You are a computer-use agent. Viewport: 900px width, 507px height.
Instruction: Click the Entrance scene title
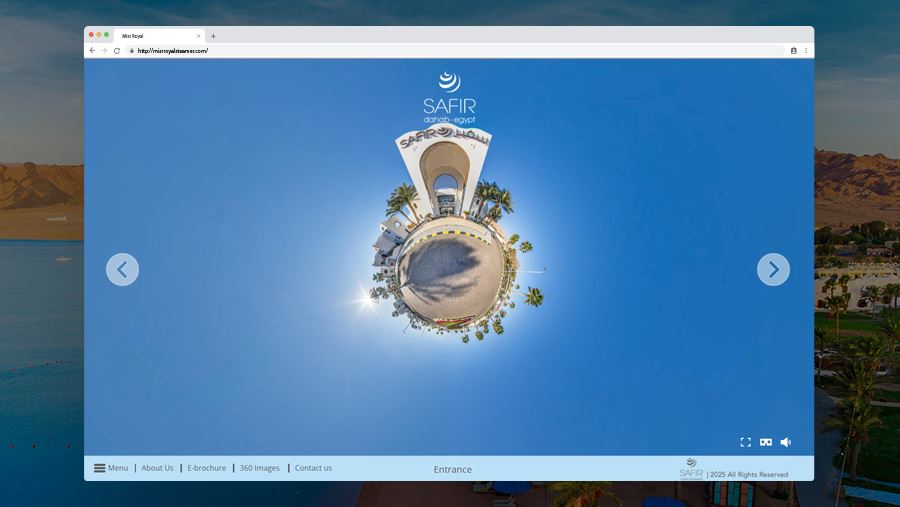(452, 469)
